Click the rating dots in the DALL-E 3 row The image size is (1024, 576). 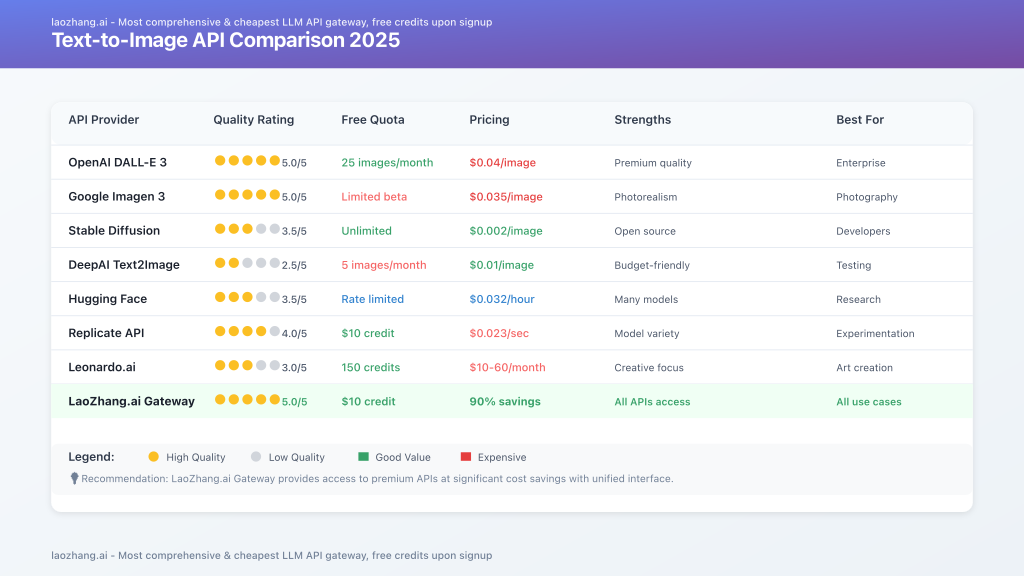coord(247,161)
